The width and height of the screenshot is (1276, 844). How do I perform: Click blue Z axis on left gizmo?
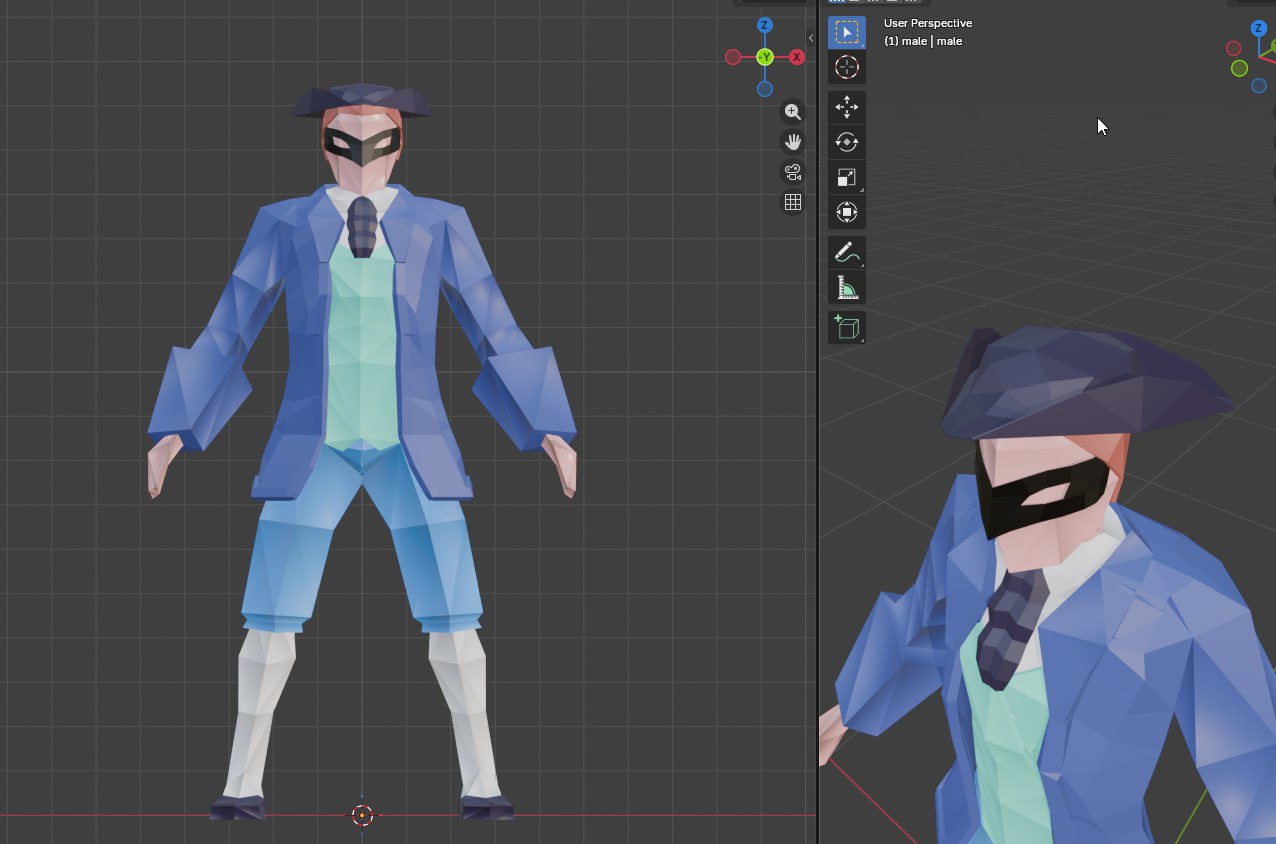point(765,26)
